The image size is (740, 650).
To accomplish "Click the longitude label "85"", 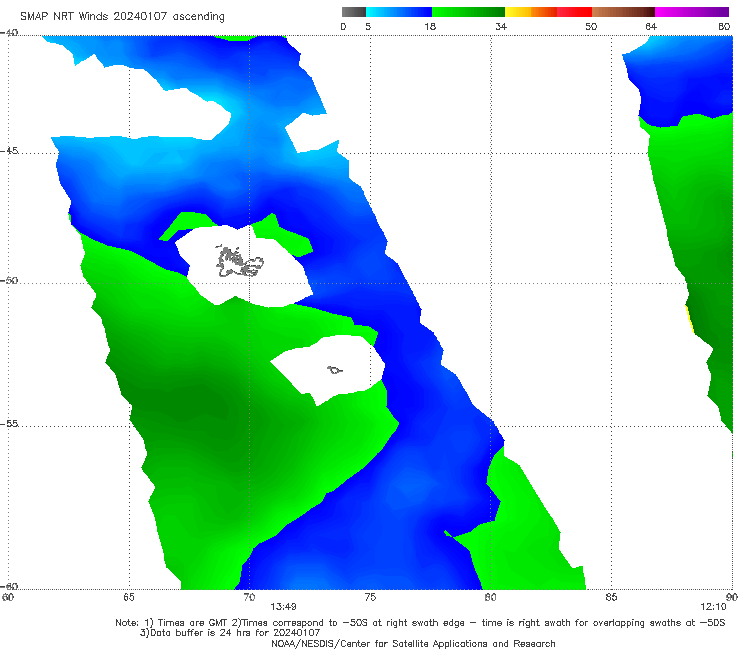I will click(611, 597).
